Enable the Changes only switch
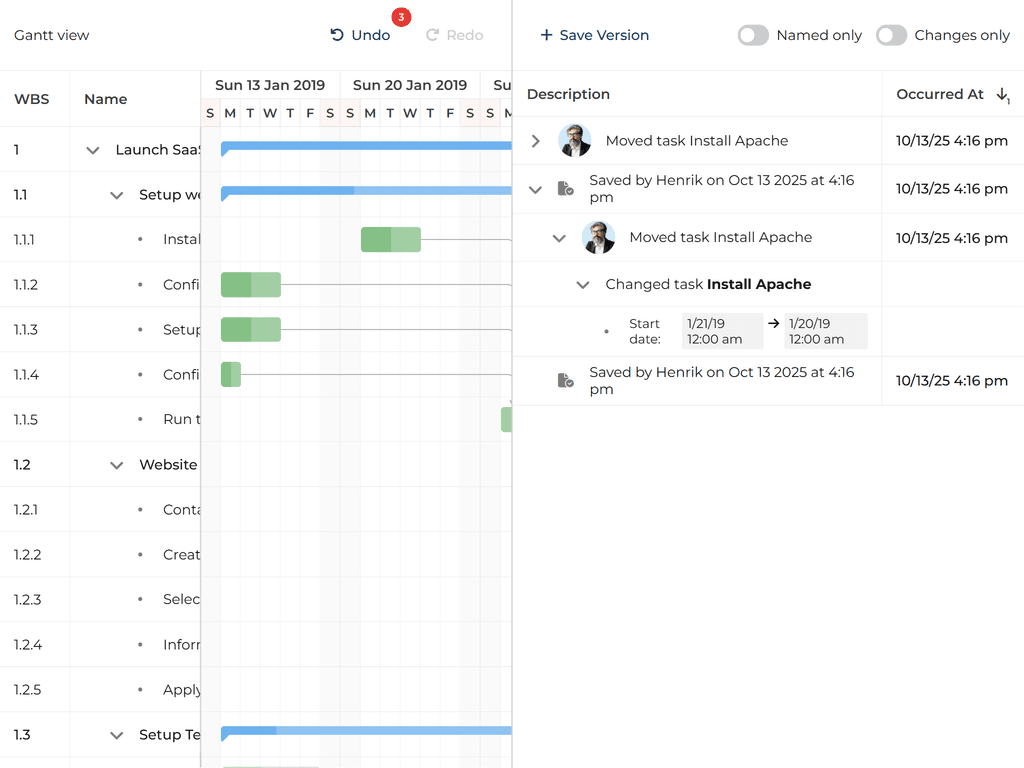Screen dimensions: 1024x768 [x=891, y=35]
